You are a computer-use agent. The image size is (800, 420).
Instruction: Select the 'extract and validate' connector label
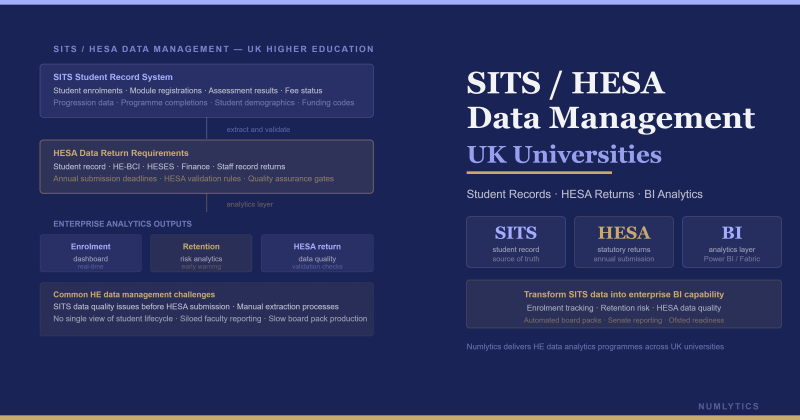(x=258, y=130)
